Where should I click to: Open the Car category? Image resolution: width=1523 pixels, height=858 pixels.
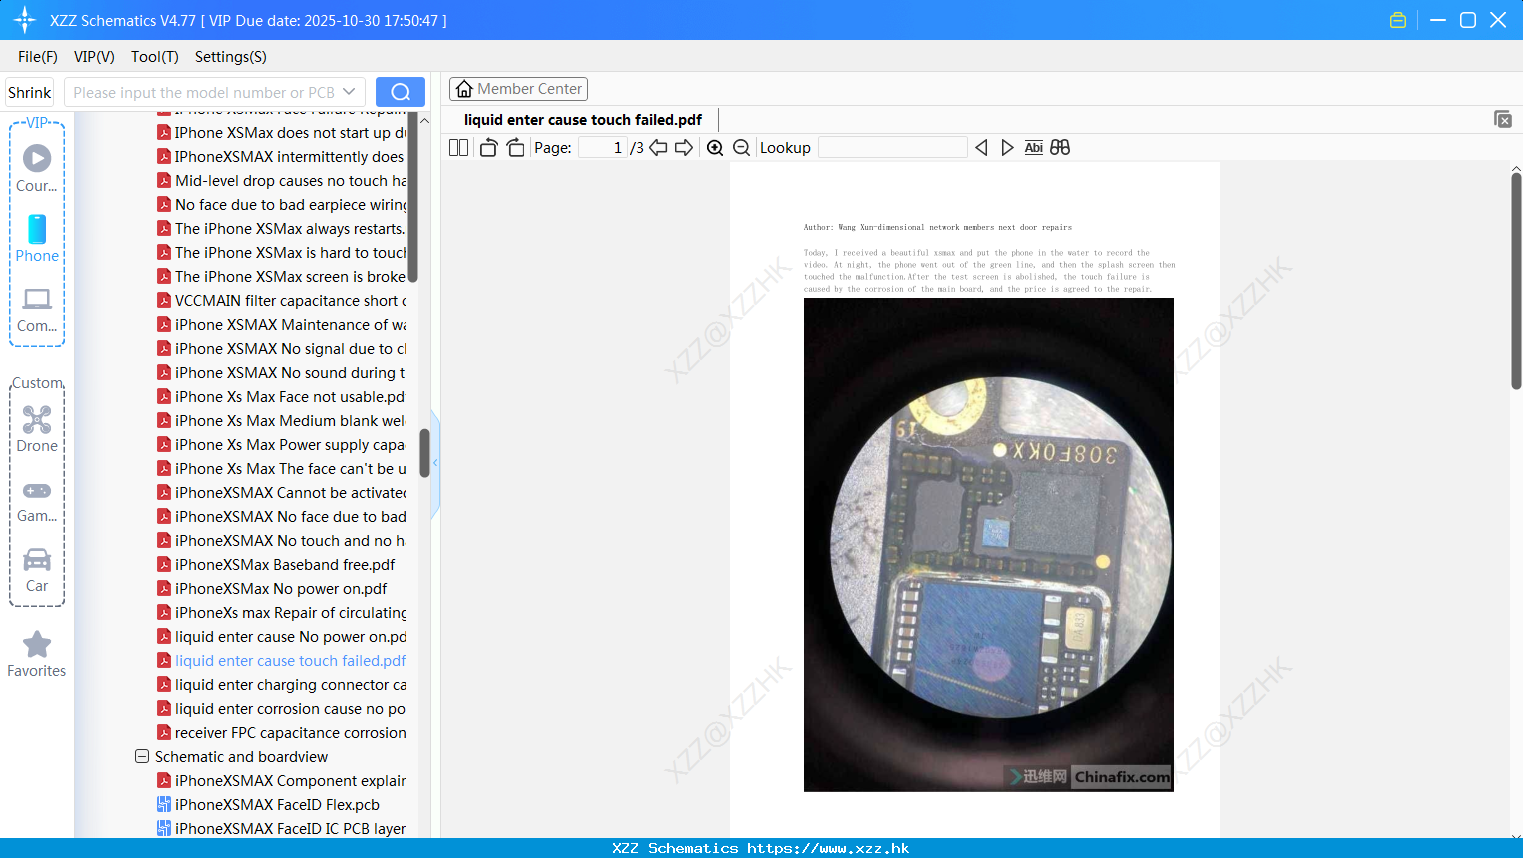[x=37, y=570]
